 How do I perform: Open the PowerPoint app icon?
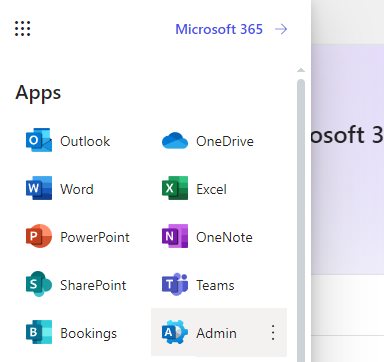pos(39,236)
